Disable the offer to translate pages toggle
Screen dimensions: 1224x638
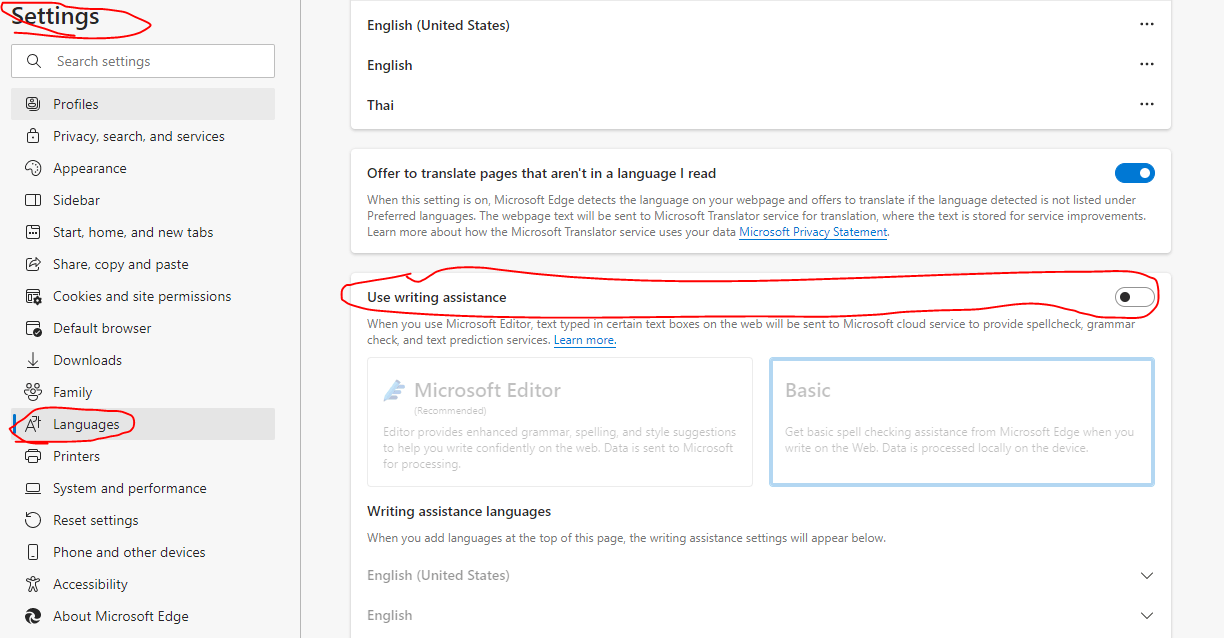click(1135, 173)
